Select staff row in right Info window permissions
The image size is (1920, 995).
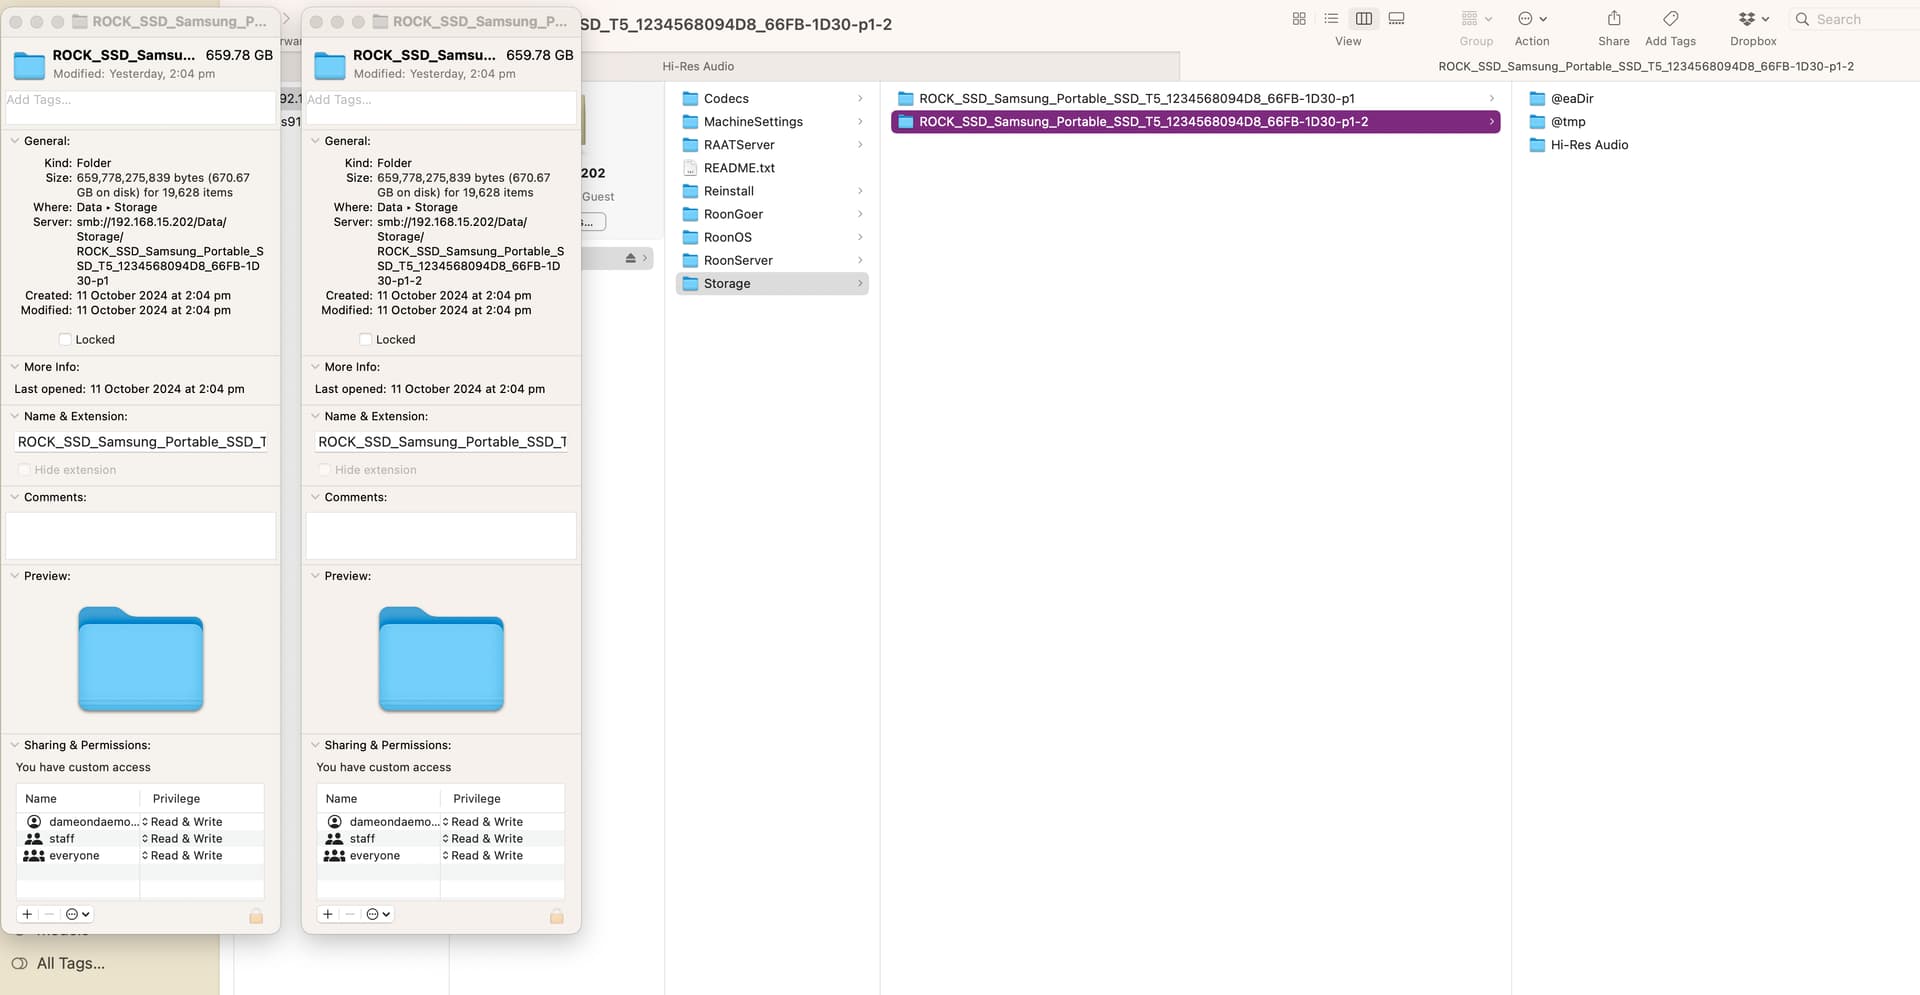click(441, 838)
